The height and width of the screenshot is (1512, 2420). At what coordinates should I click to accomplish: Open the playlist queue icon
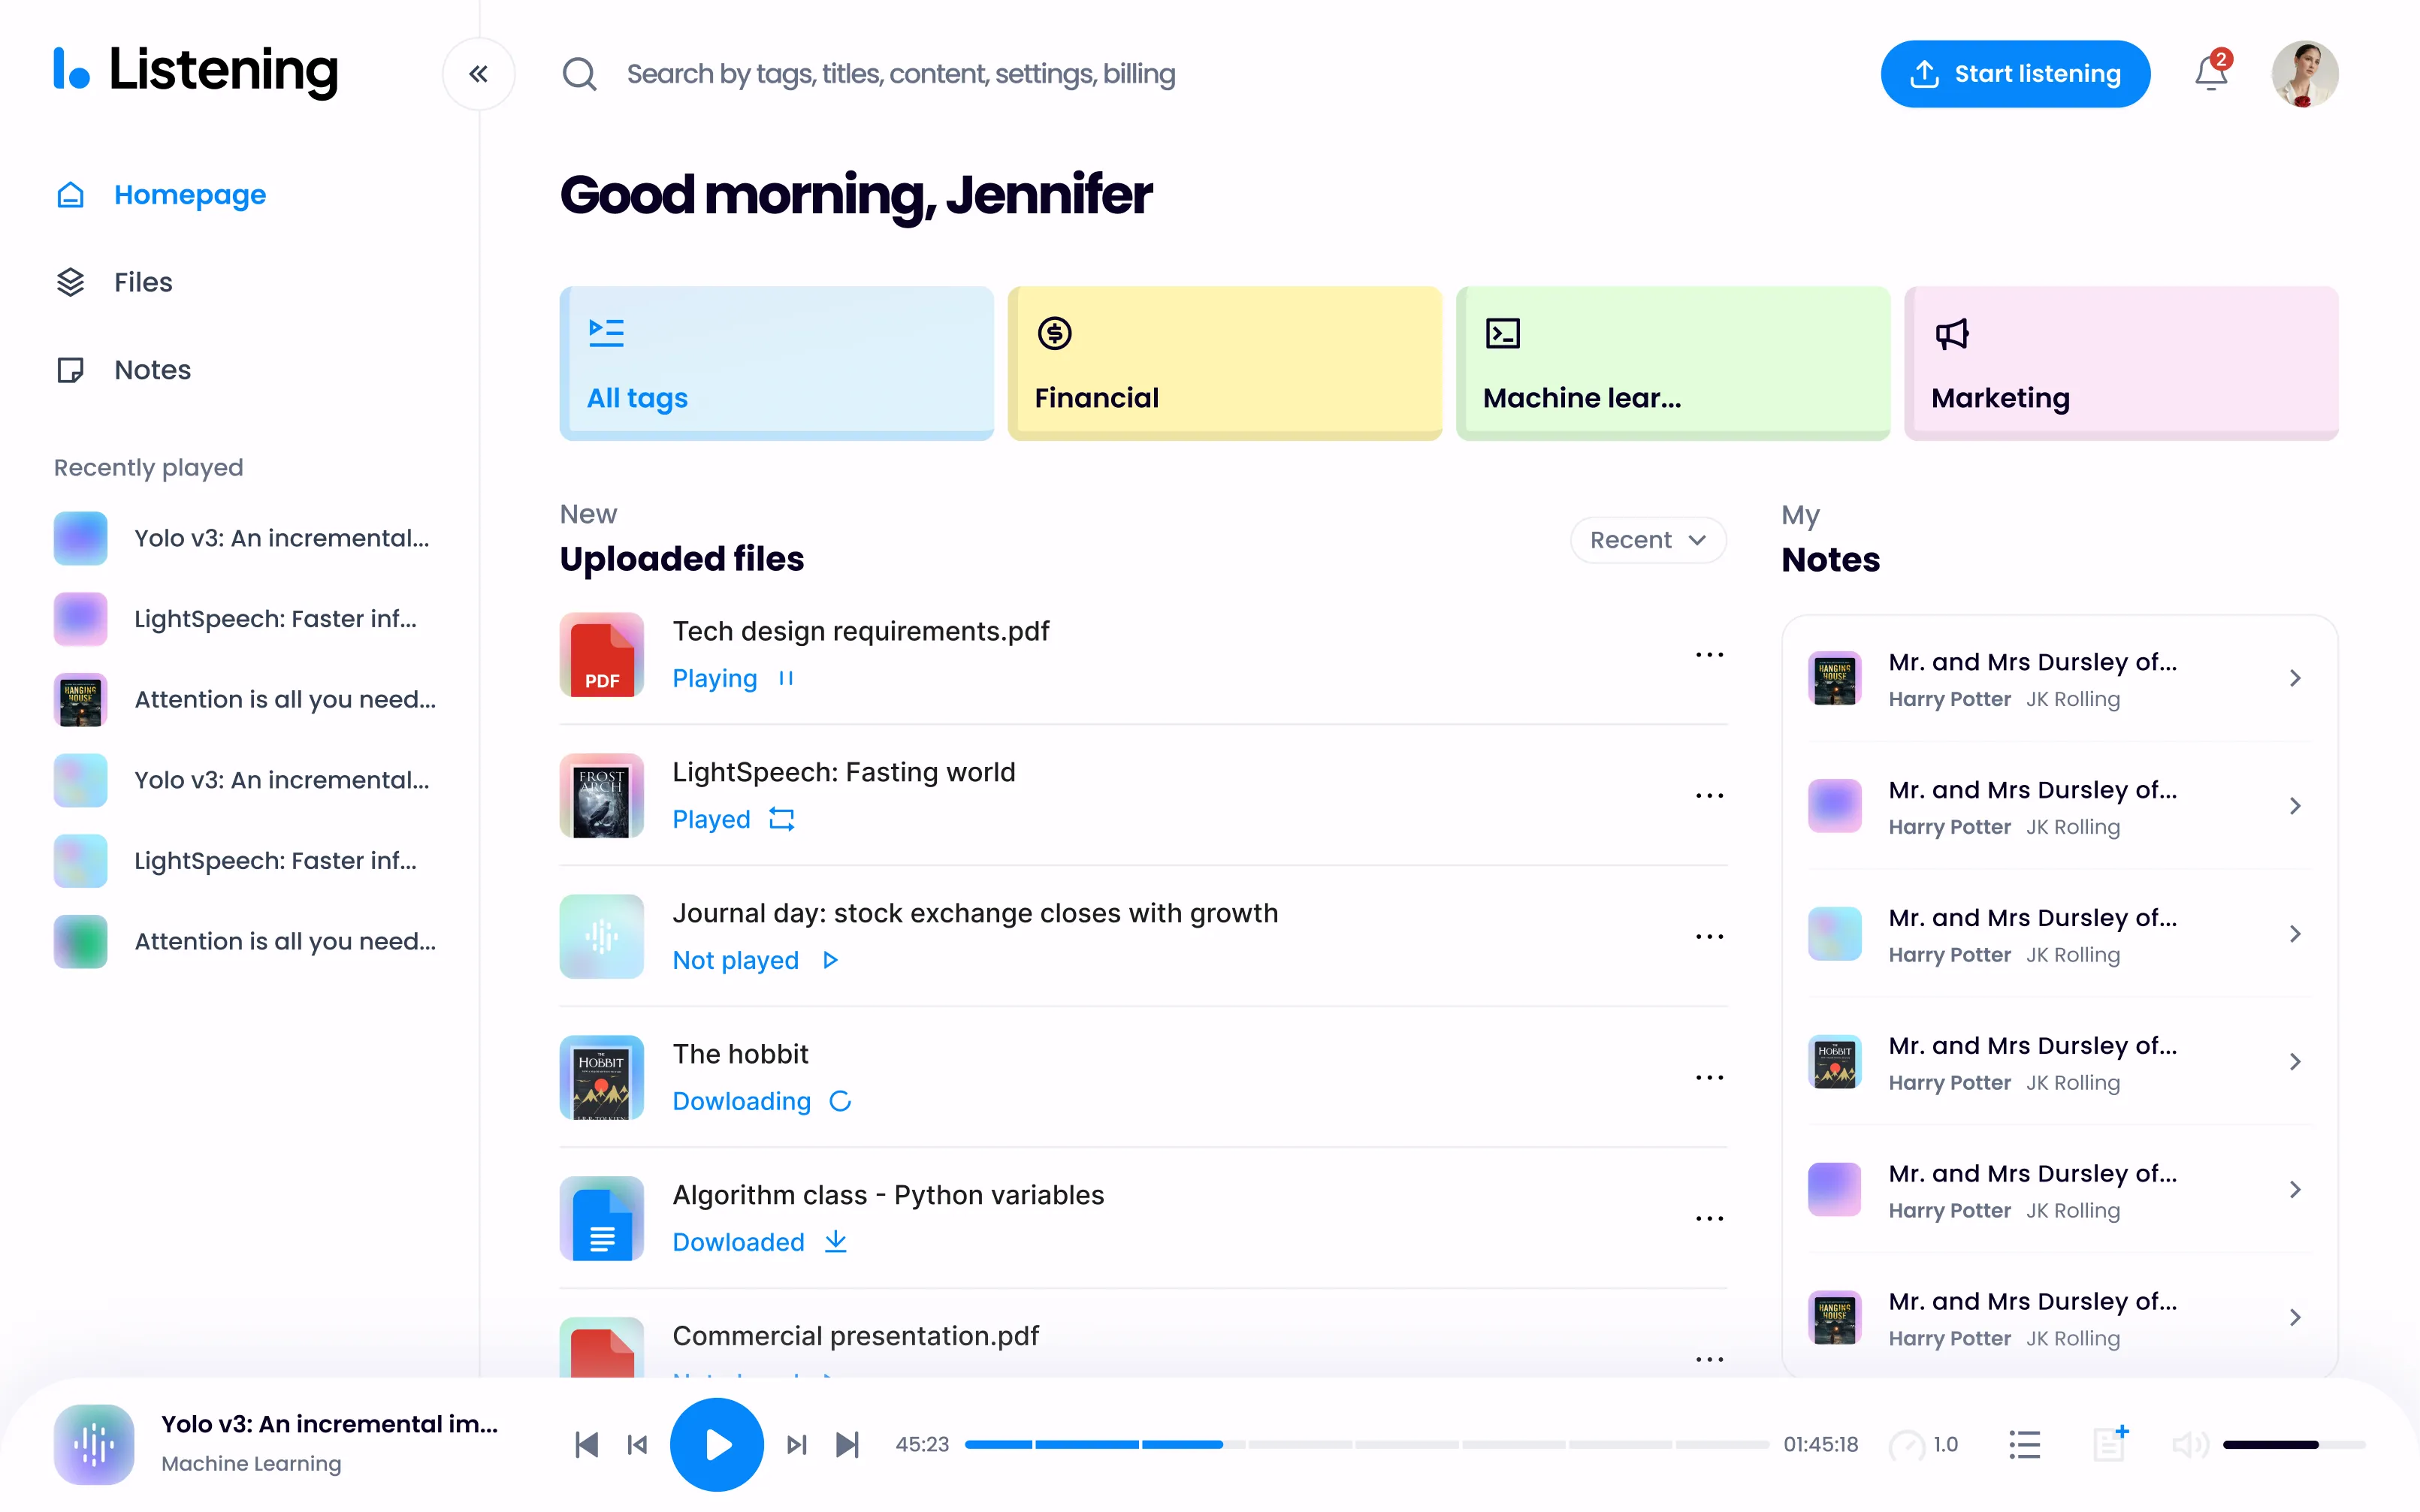(x=2024, y=1444)
